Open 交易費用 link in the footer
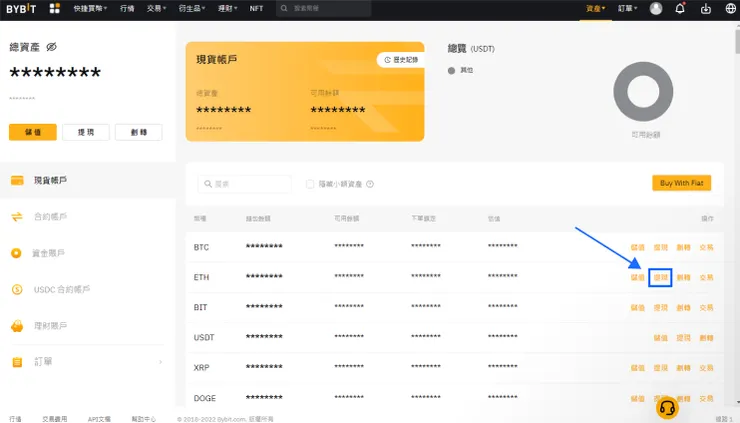Screen dimensions: 740x423 click(55, 419)
